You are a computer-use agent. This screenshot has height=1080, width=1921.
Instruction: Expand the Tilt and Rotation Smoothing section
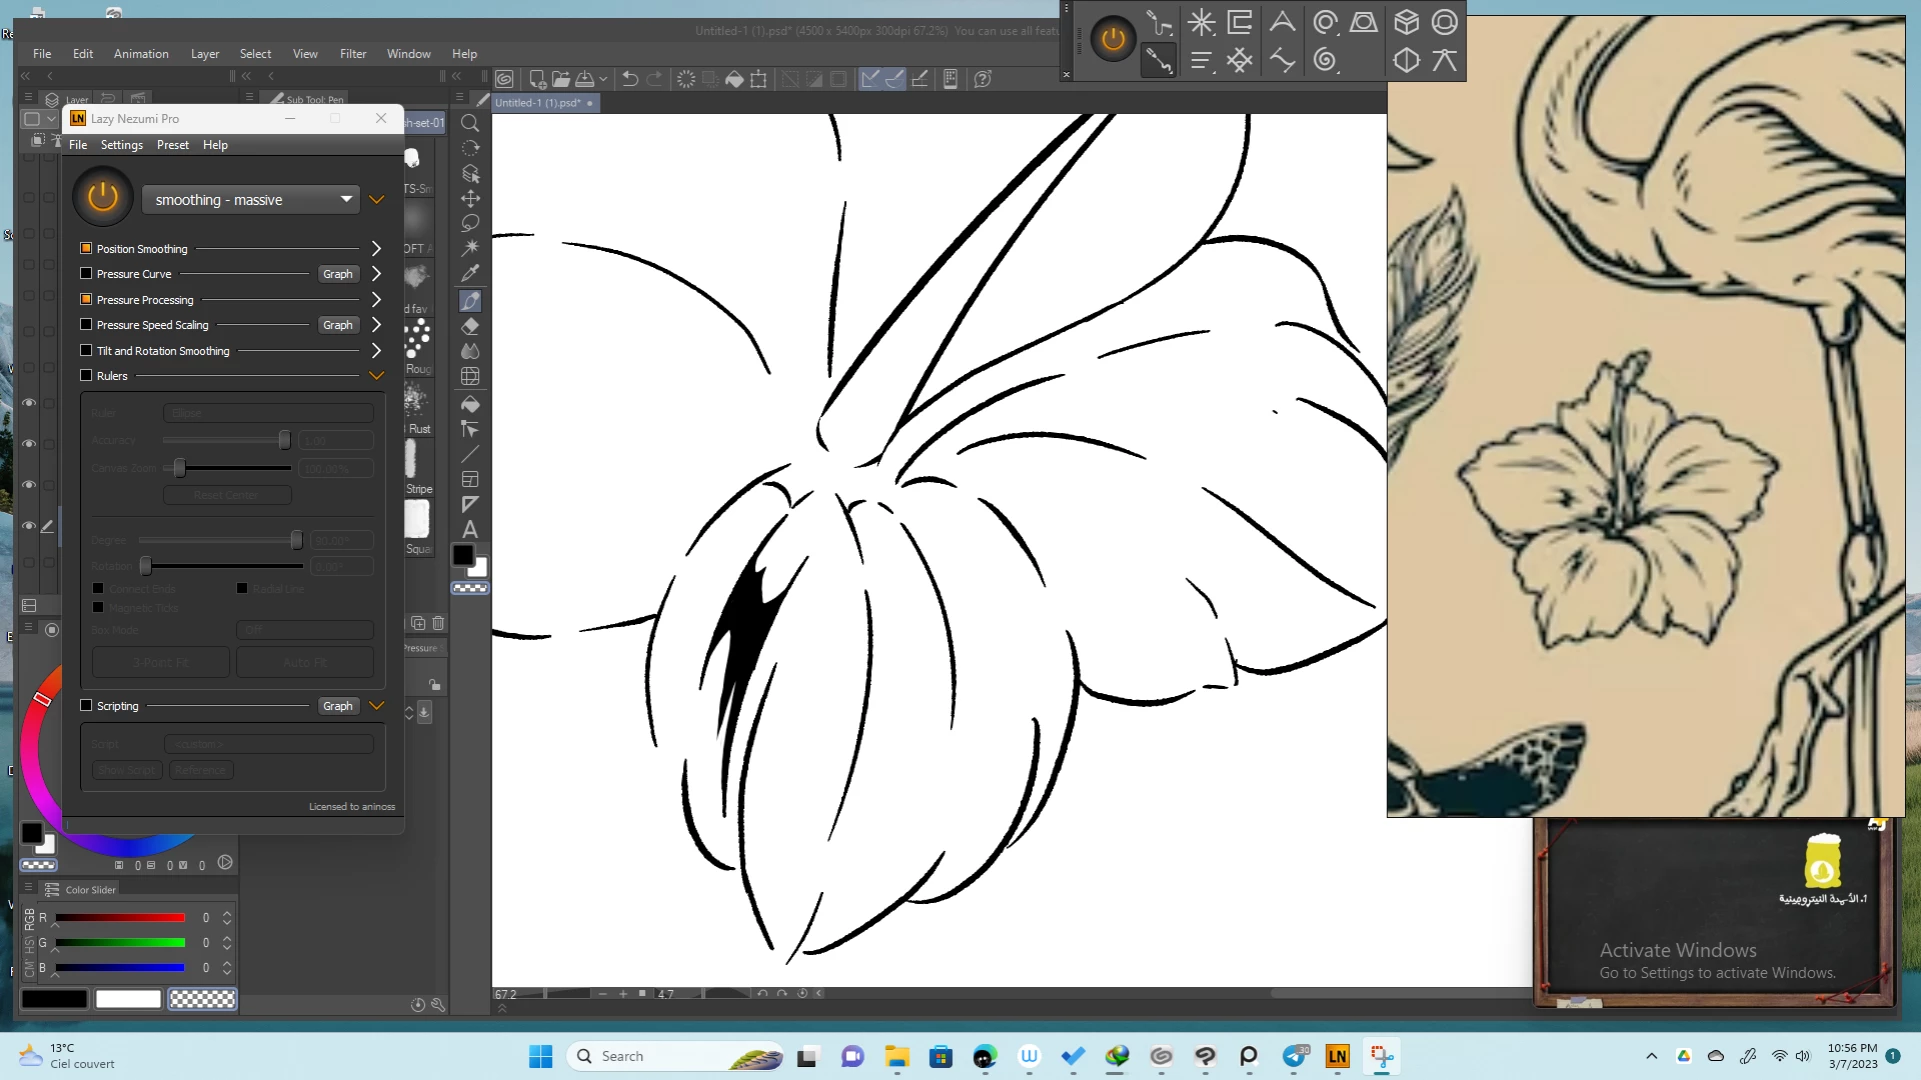click(376, 351)
